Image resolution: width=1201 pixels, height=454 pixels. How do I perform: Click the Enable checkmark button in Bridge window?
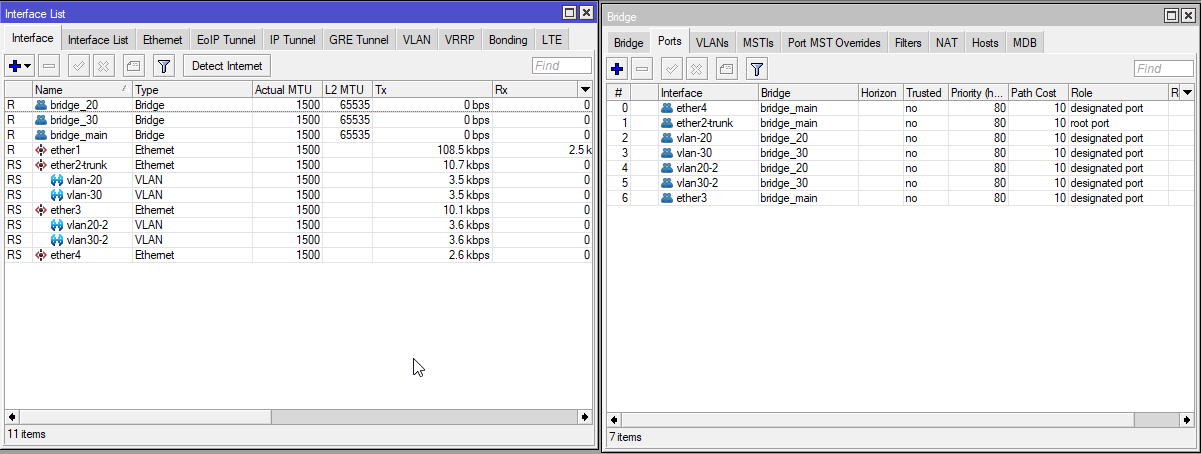click(672, 68)
